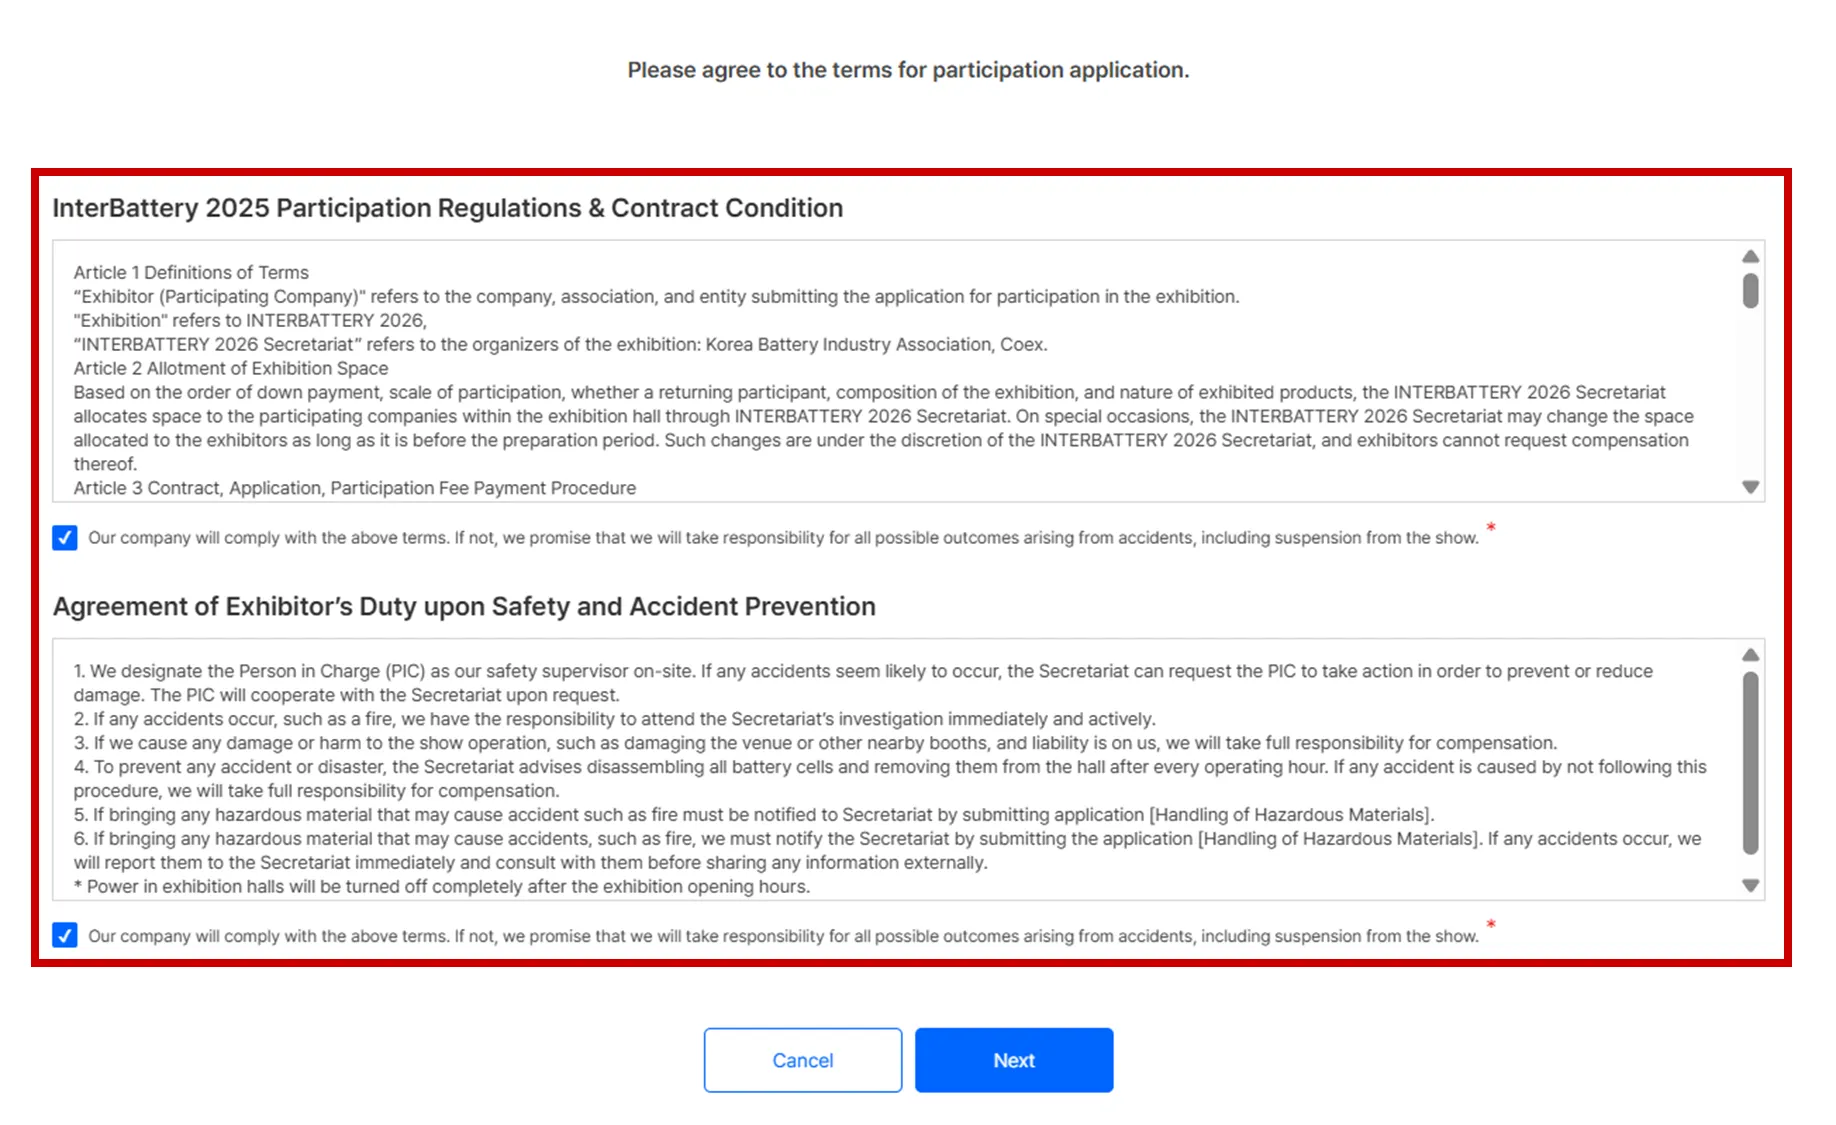Click the down arrow of the Safety Agreement scrollbar

[x=1750, y=885]
